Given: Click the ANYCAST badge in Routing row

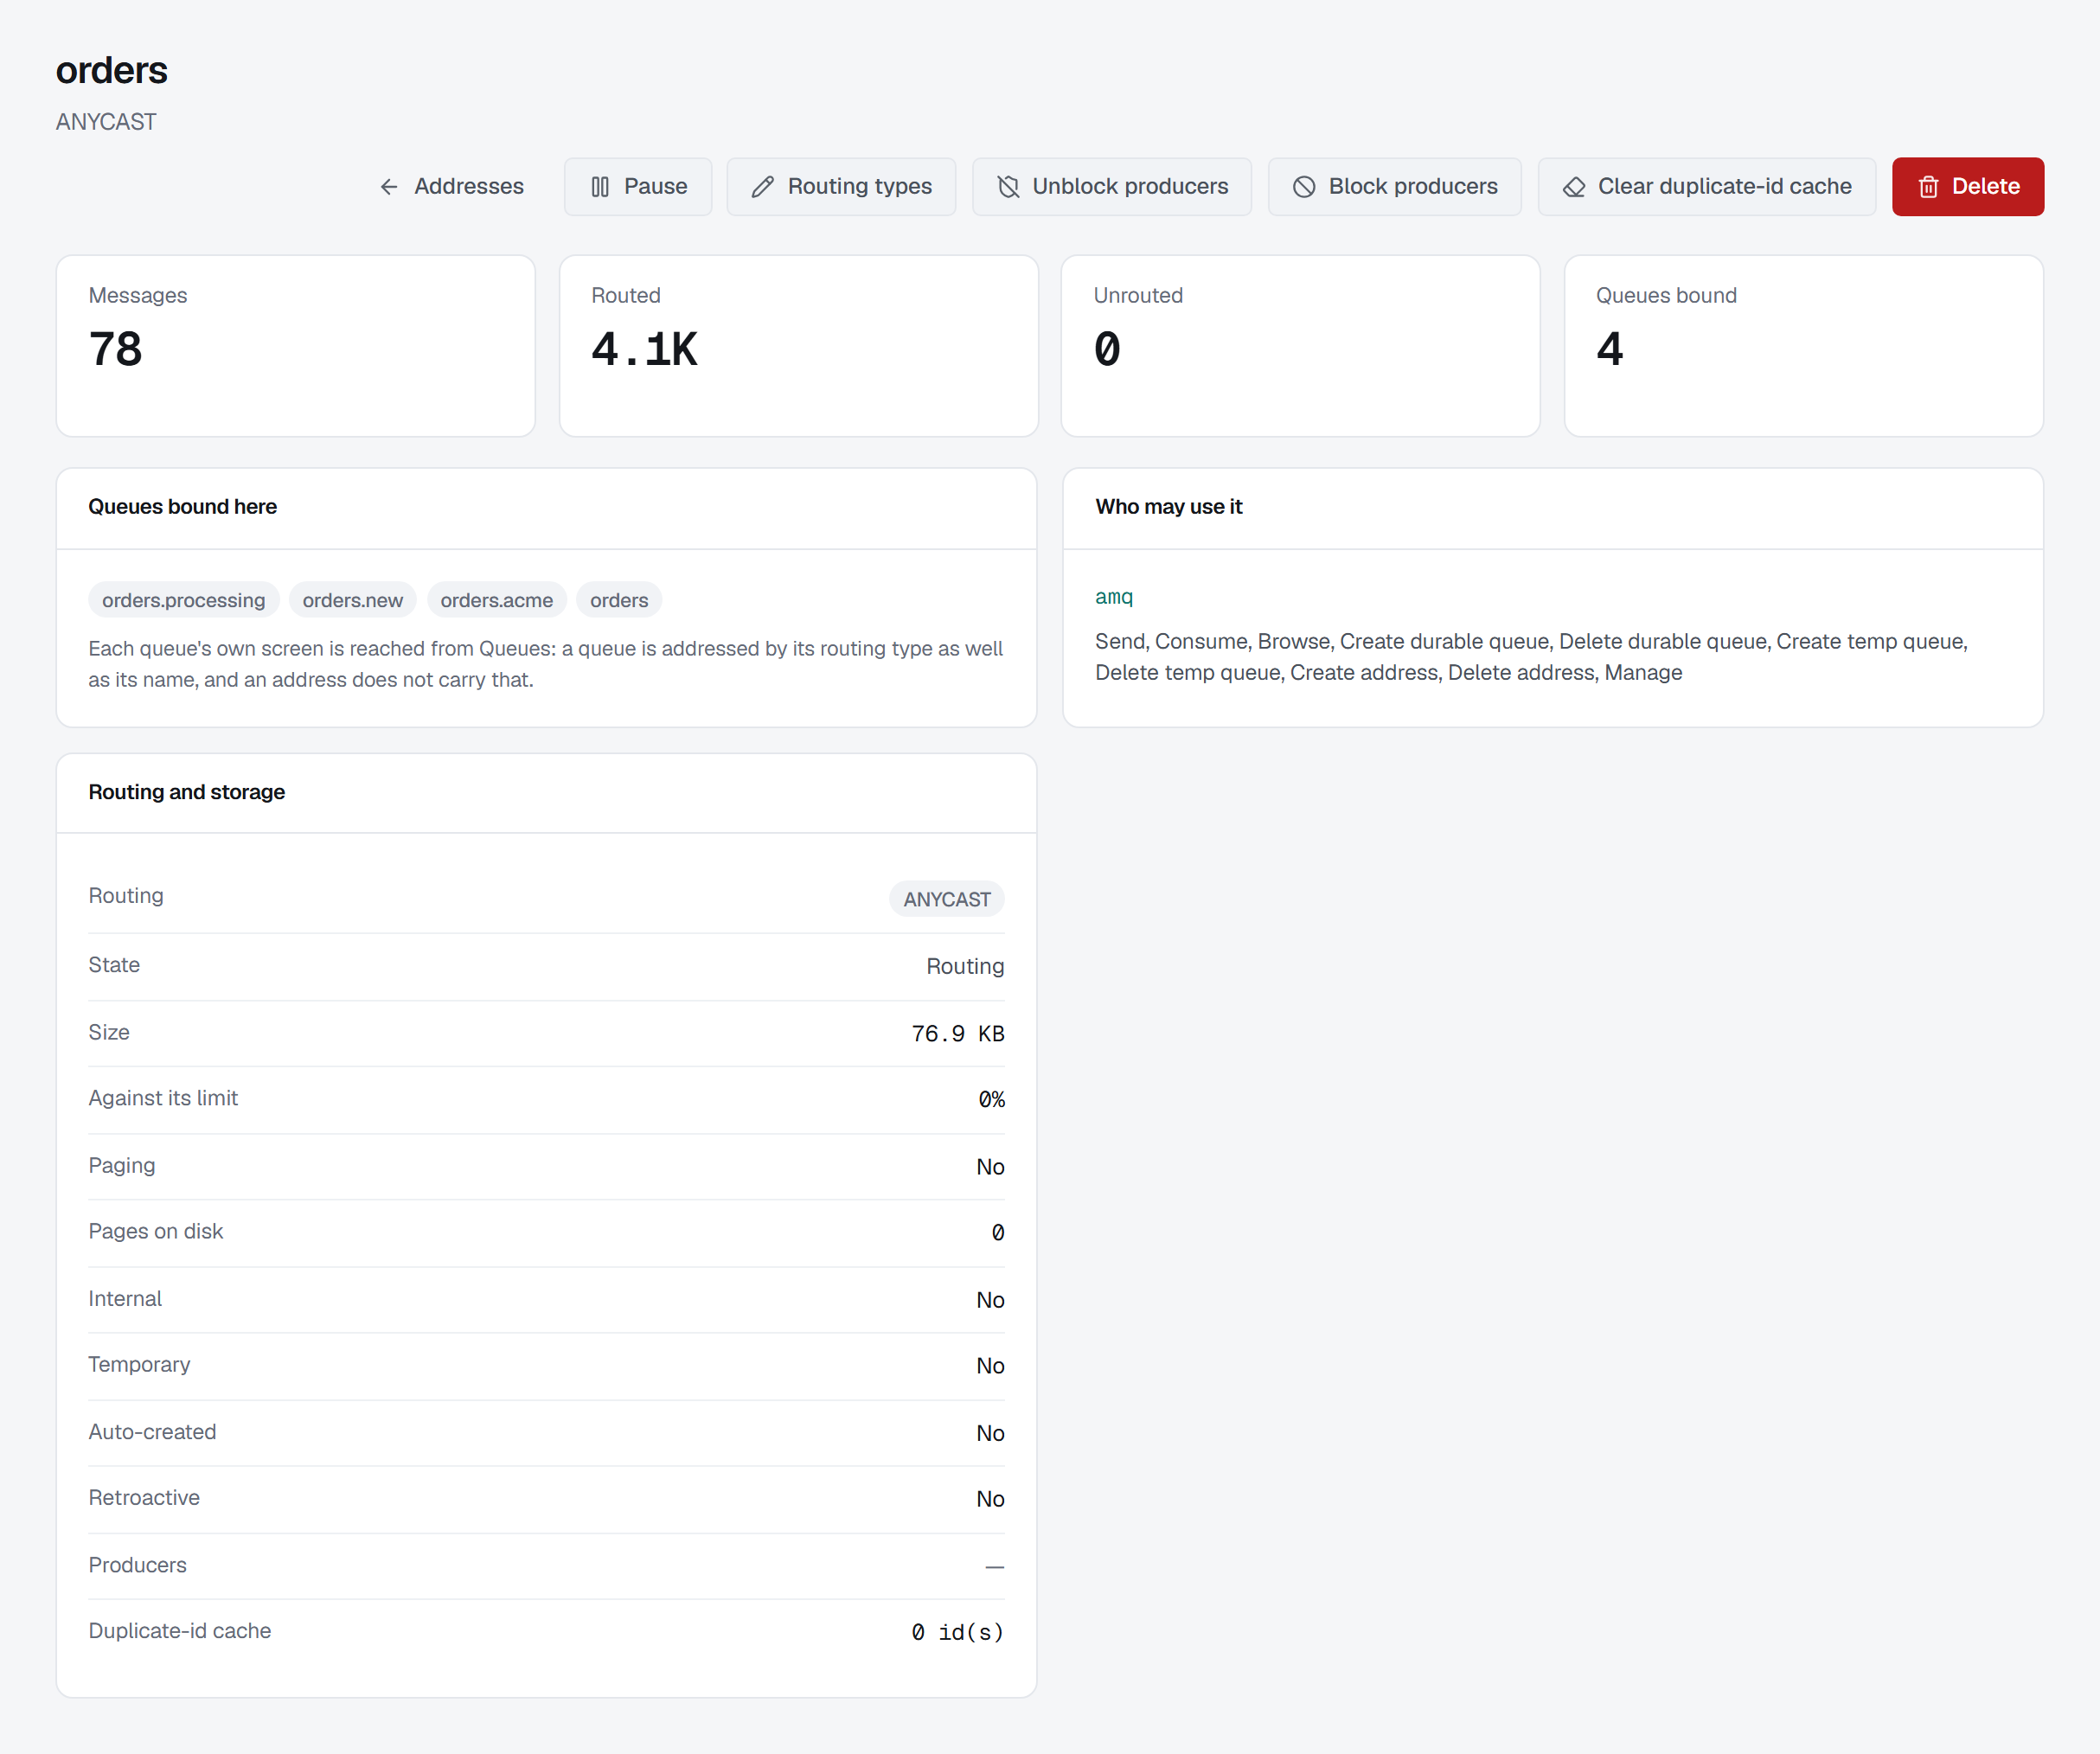Looking at the screenshot, I should pos(947,899).
